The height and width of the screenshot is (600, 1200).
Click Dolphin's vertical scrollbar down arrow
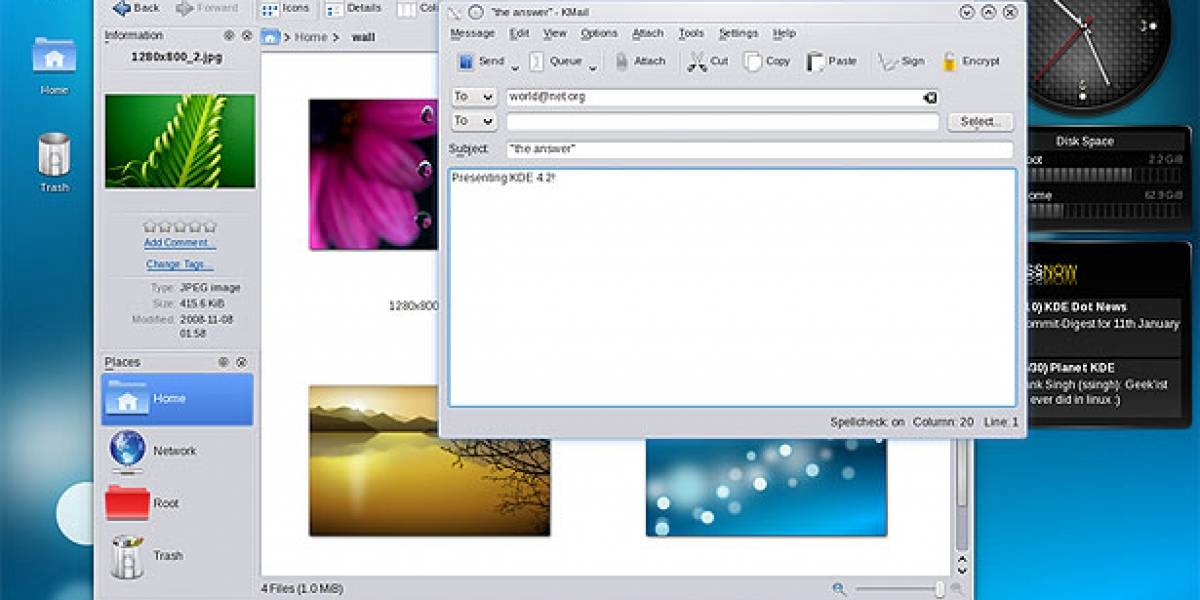963,571
